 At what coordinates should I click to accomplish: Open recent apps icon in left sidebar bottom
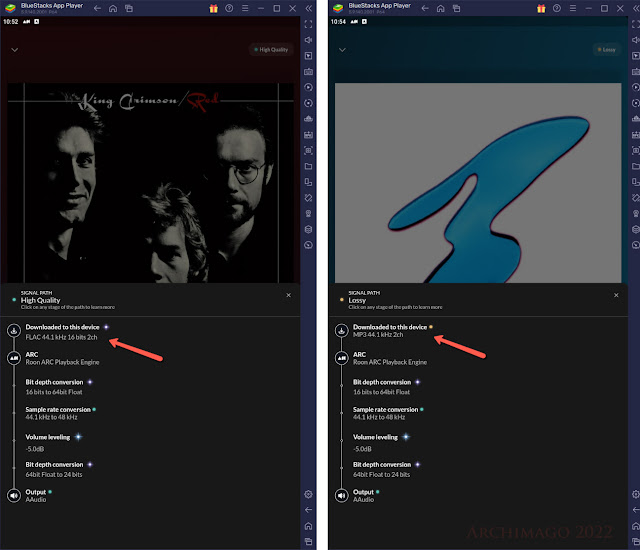(309, 541)
